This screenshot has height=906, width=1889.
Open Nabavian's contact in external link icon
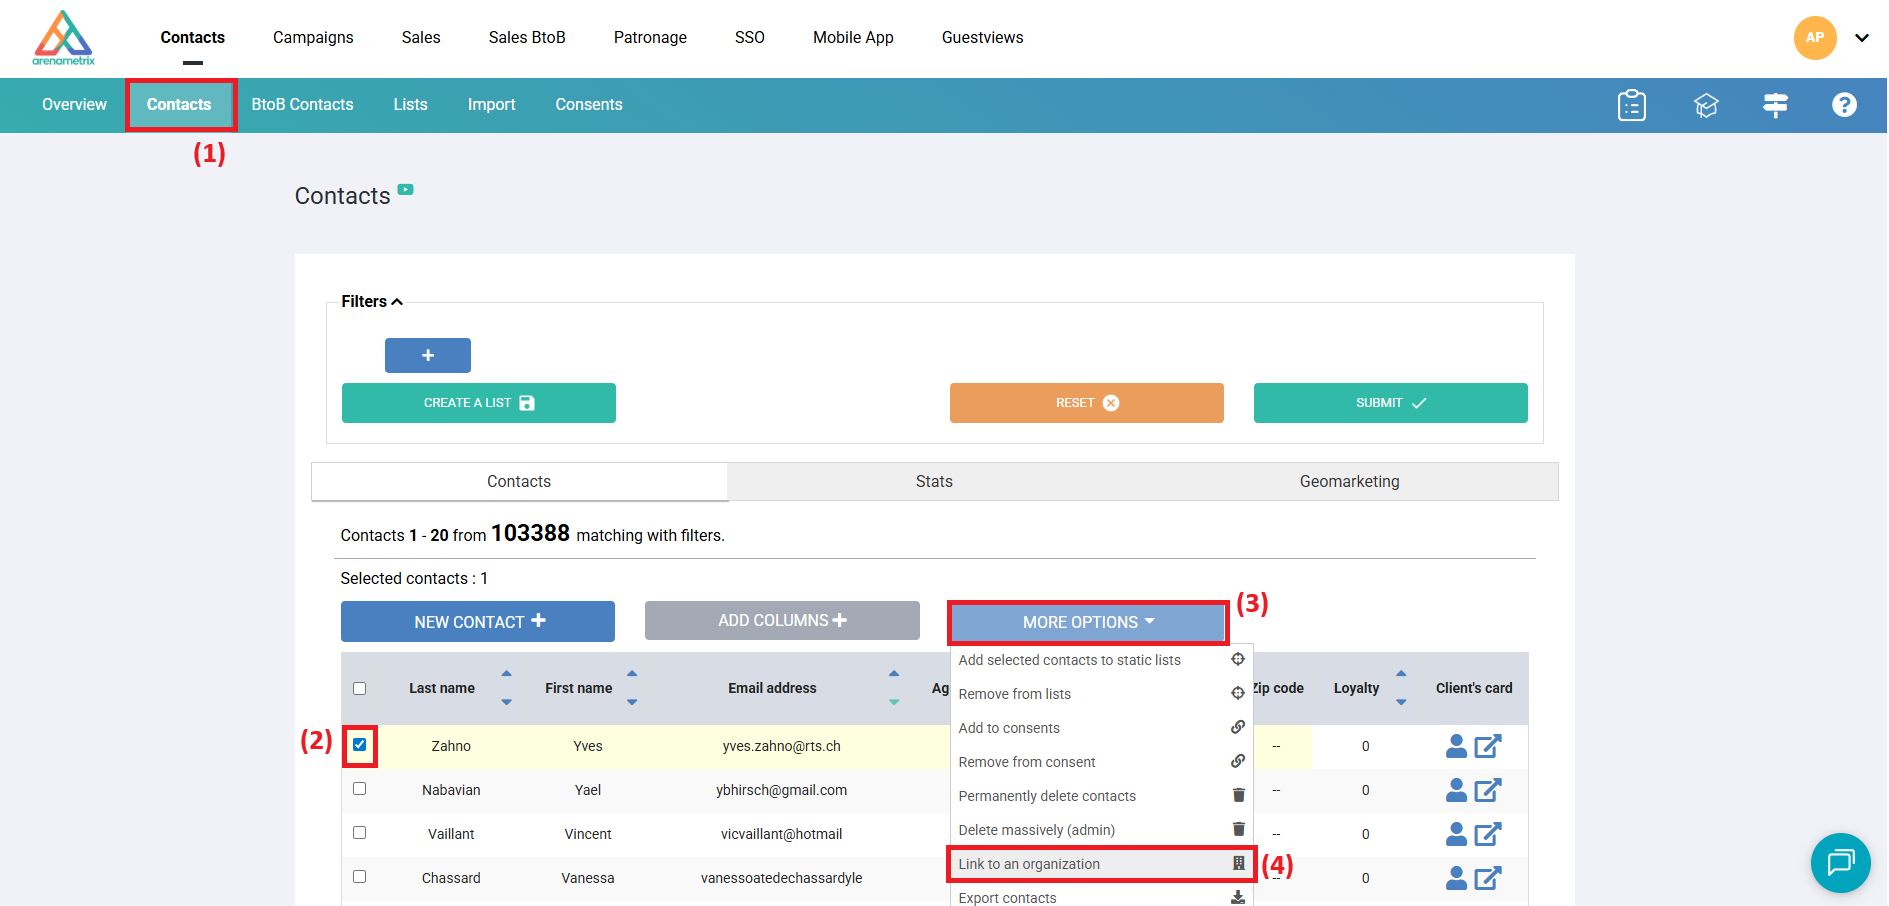point(1488,790)
